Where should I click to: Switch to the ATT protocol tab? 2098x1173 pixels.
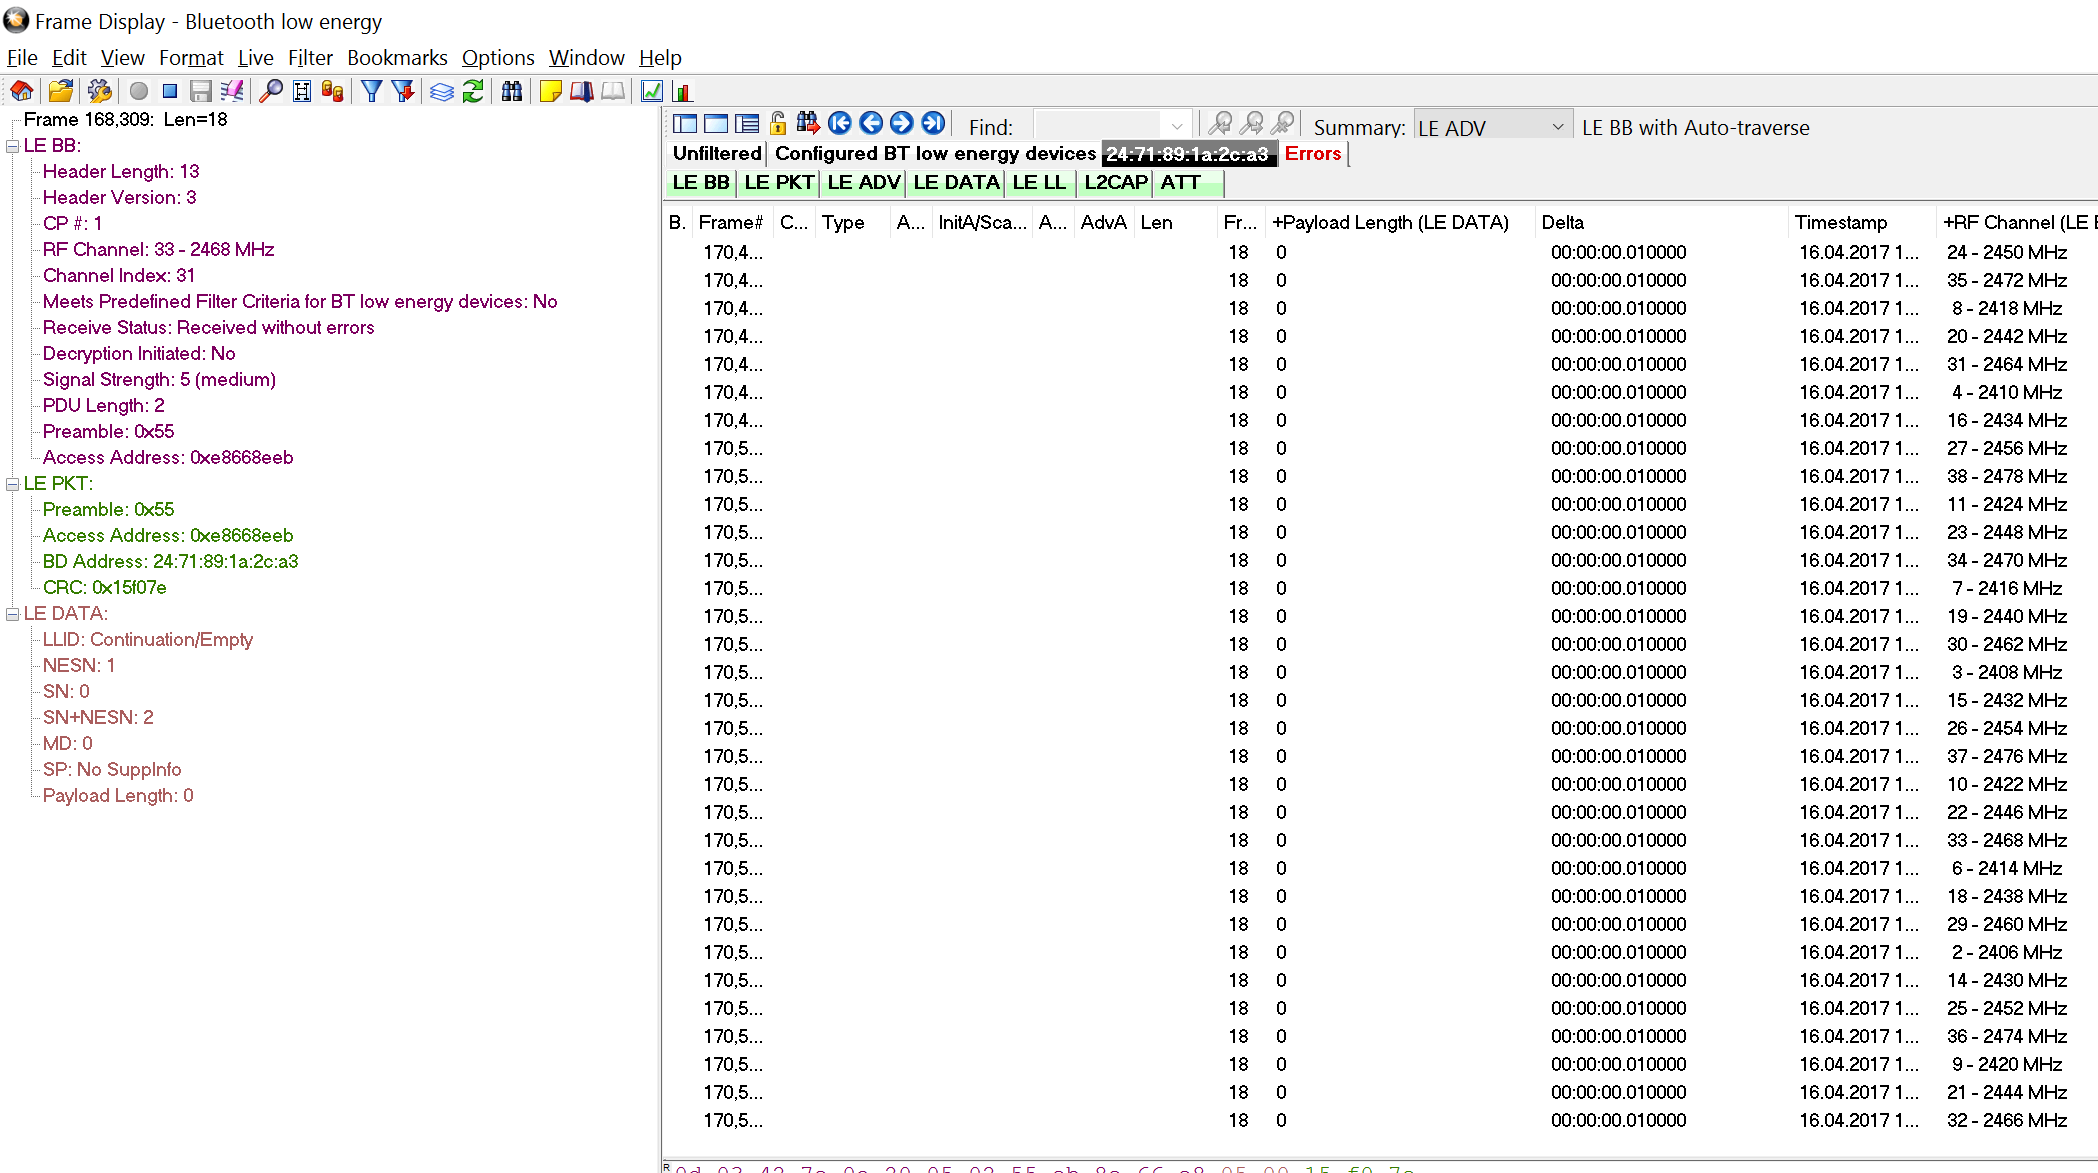[x=1188, y=183]
